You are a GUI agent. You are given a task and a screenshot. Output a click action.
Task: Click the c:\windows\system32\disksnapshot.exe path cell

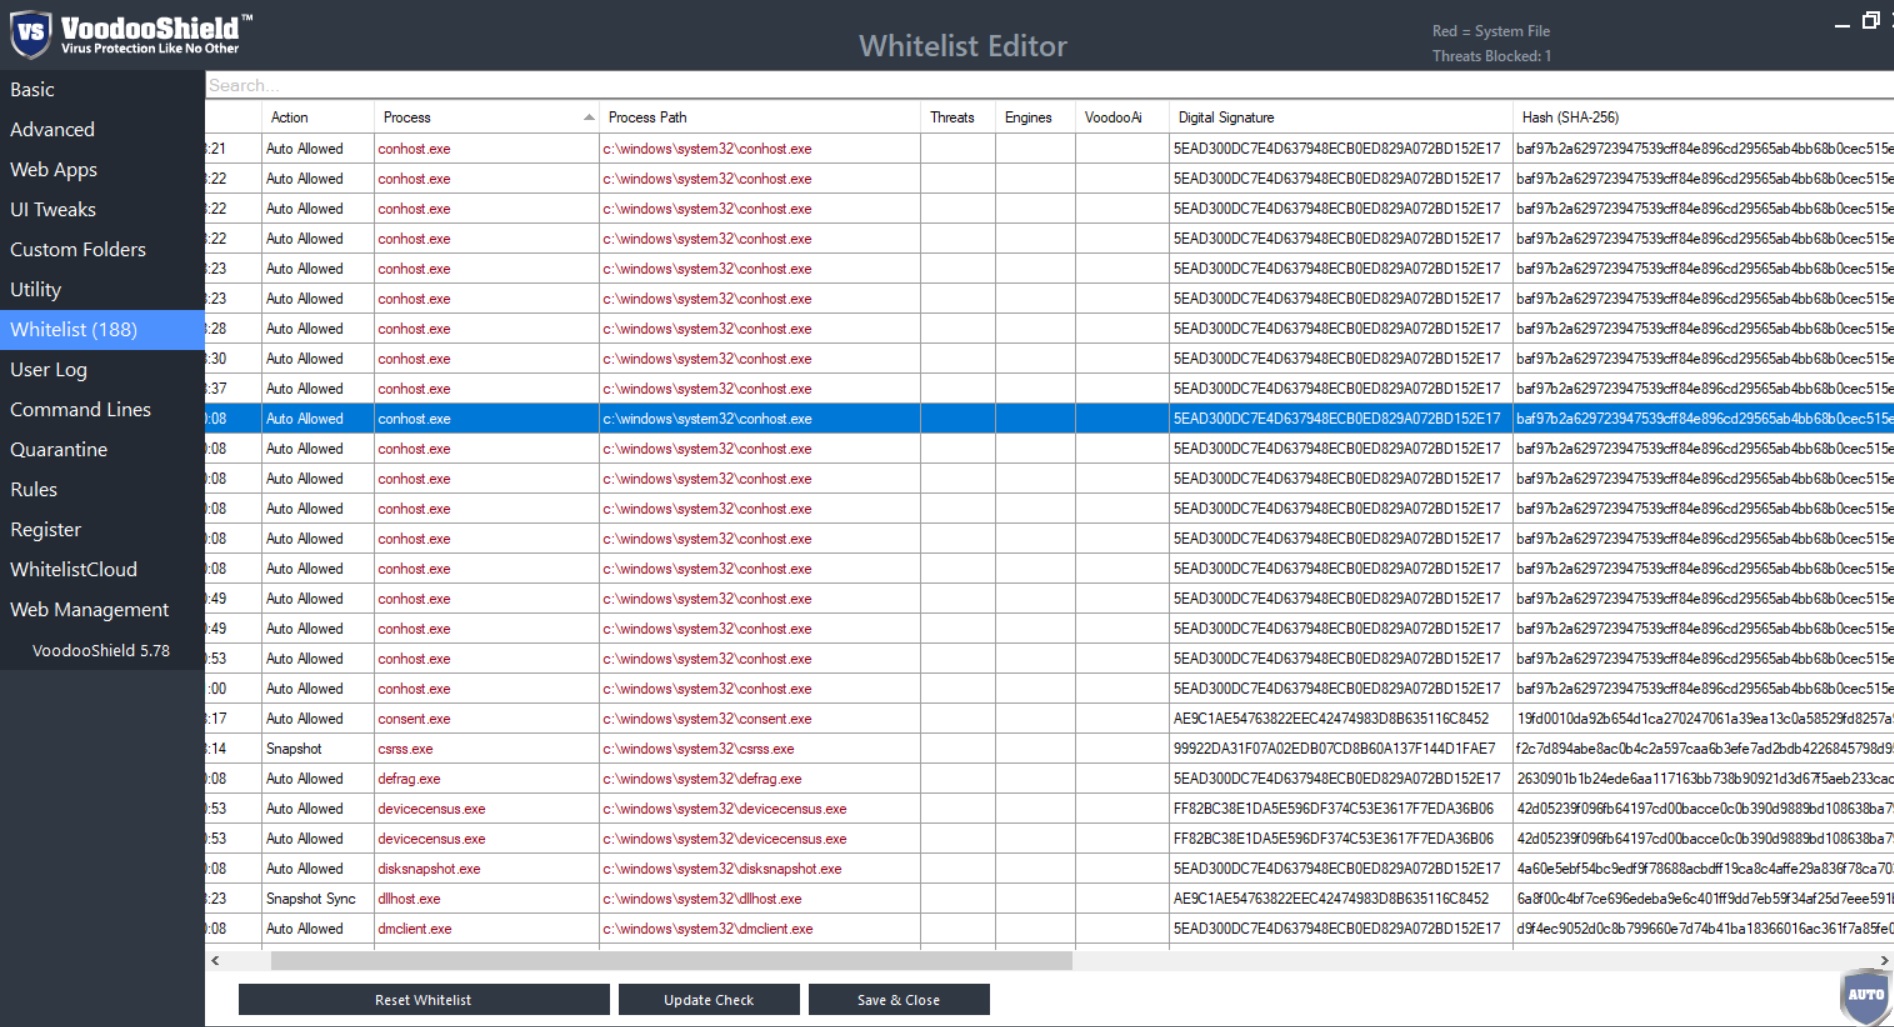(760, 869)
